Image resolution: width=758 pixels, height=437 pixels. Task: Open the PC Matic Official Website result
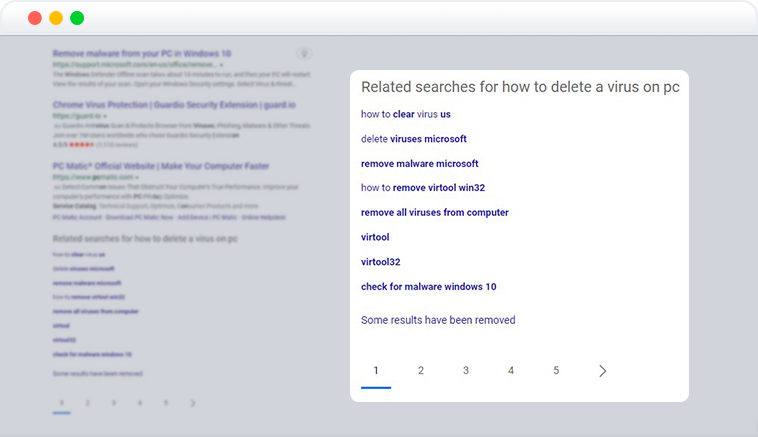[160, 166]
